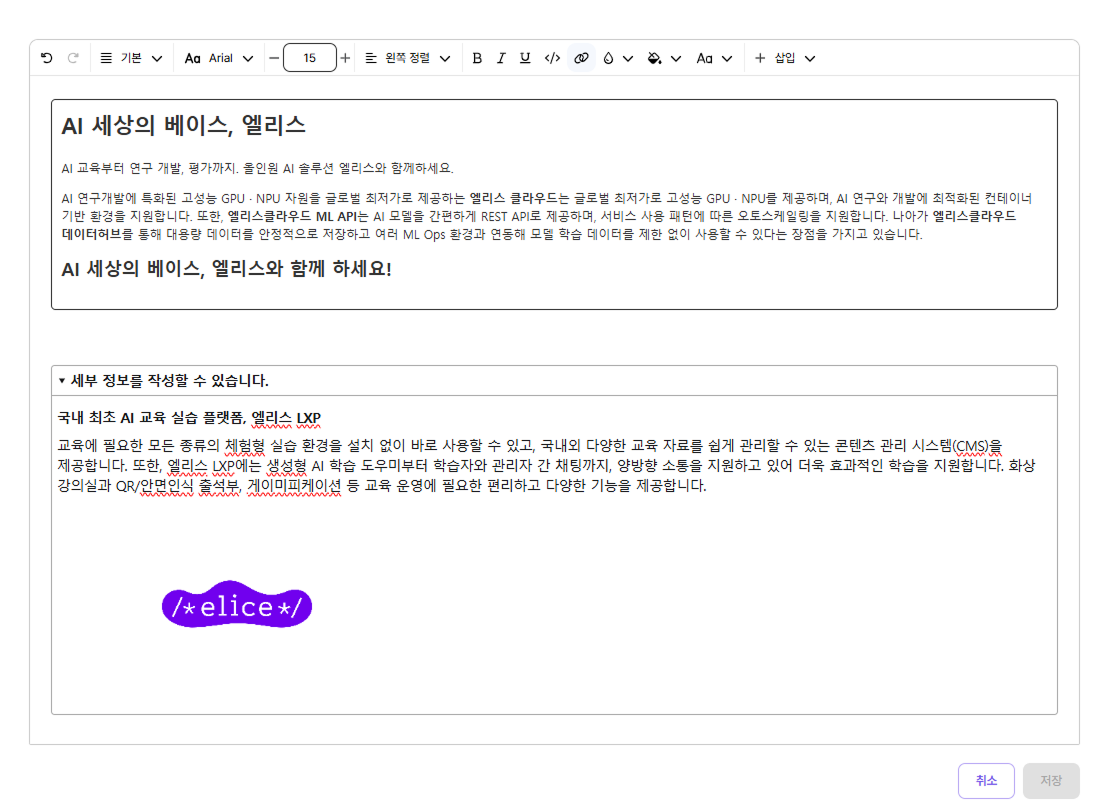The width and height of the screenshot is (1108, 811).
Task: Click the word '게이미피케이션' in details text
Action: pos(294,485)
